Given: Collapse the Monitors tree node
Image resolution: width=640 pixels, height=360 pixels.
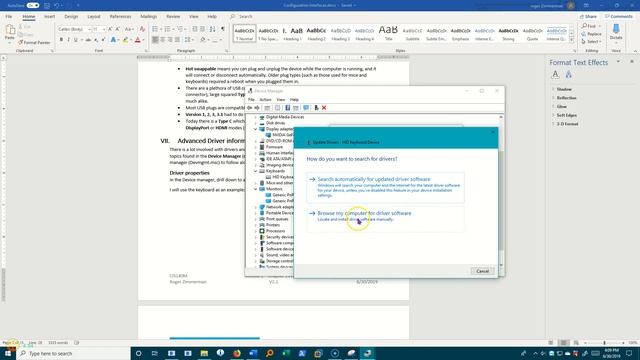Looking at the screenshot, I should click(256, 189).
